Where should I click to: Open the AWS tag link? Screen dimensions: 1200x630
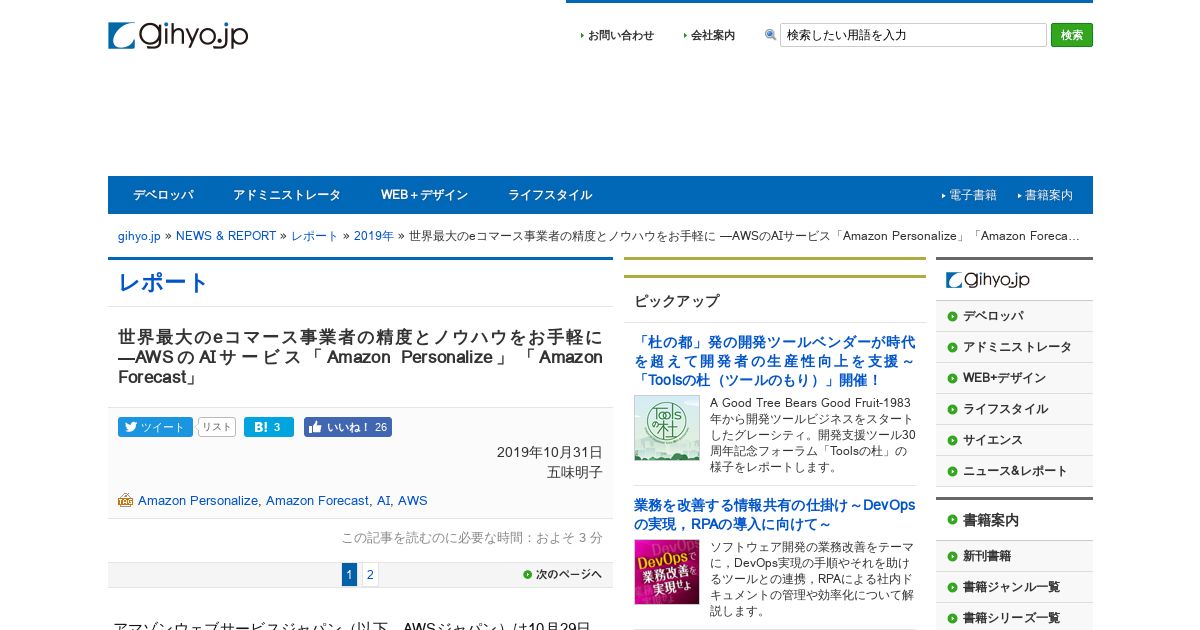click(x=413, y=500)
